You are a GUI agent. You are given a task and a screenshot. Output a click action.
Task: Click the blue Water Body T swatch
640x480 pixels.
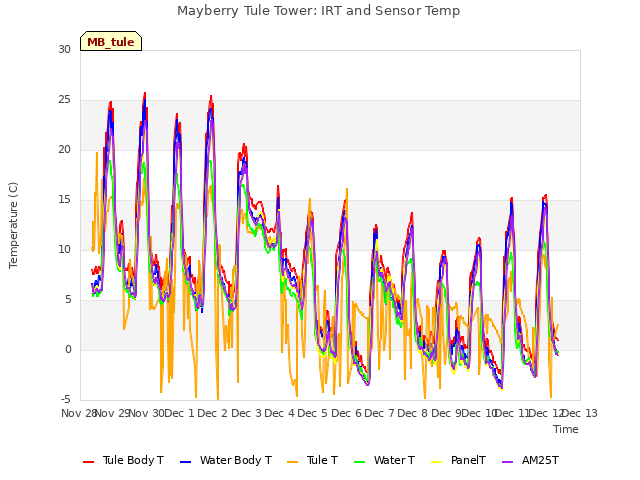185,462
